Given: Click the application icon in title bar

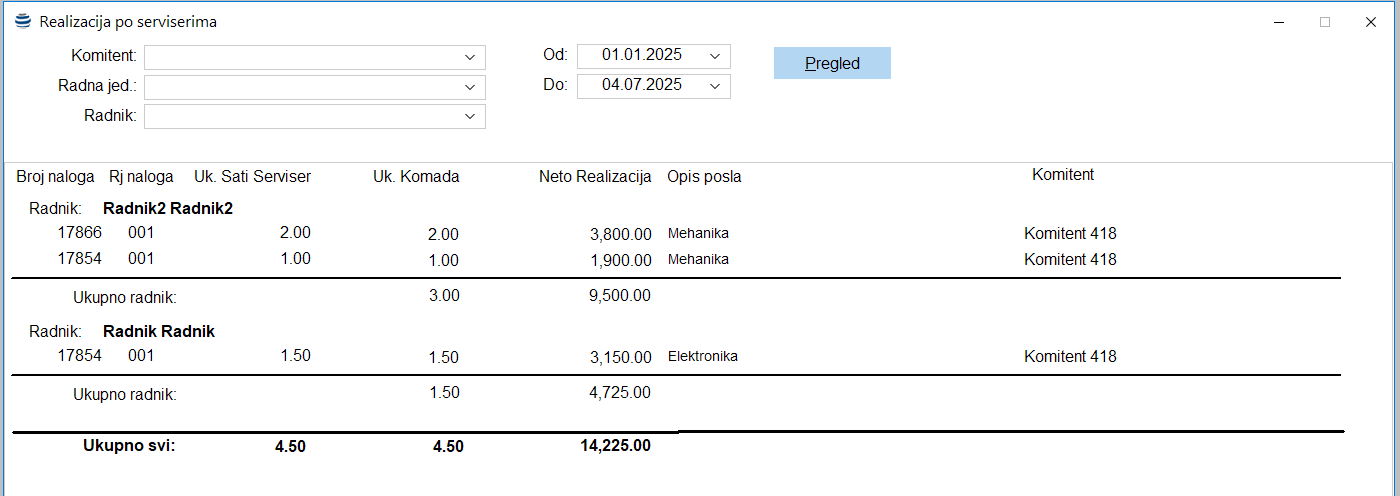Looking at the screenshot, I should coord(23,21).
